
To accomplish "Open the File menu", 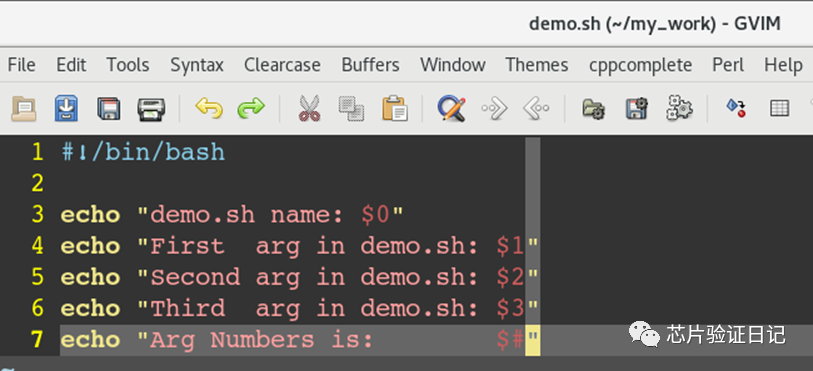I will [x=22, y=65].
